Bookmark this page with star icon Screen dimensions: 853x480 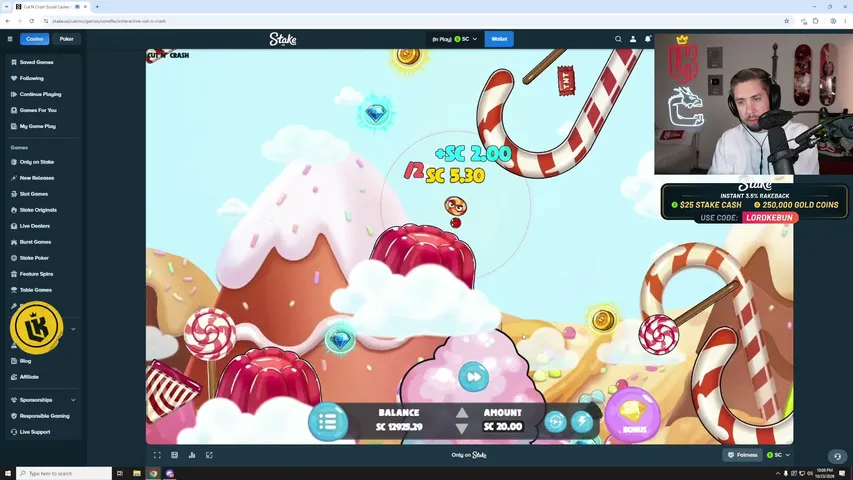click(787, 21)
